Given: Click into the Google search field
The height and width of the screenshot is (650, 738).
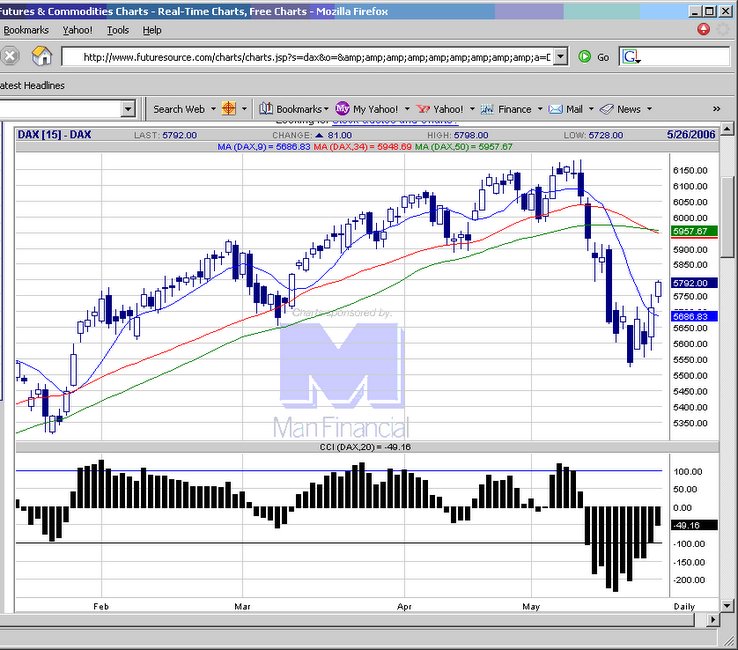Looking at the screenshot, I should pyautogui.click(x=685, y=57).
